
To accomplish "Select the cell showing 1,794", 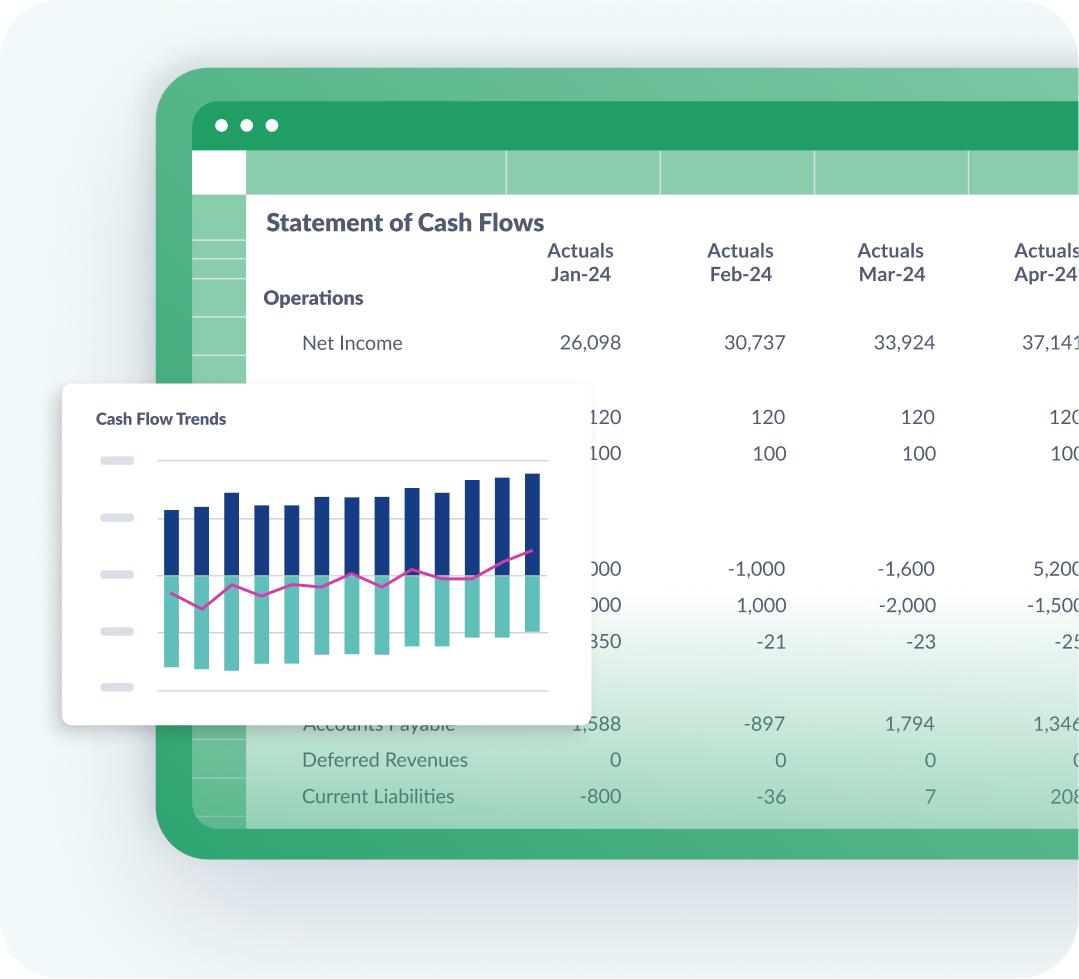I will pos(909,724).
